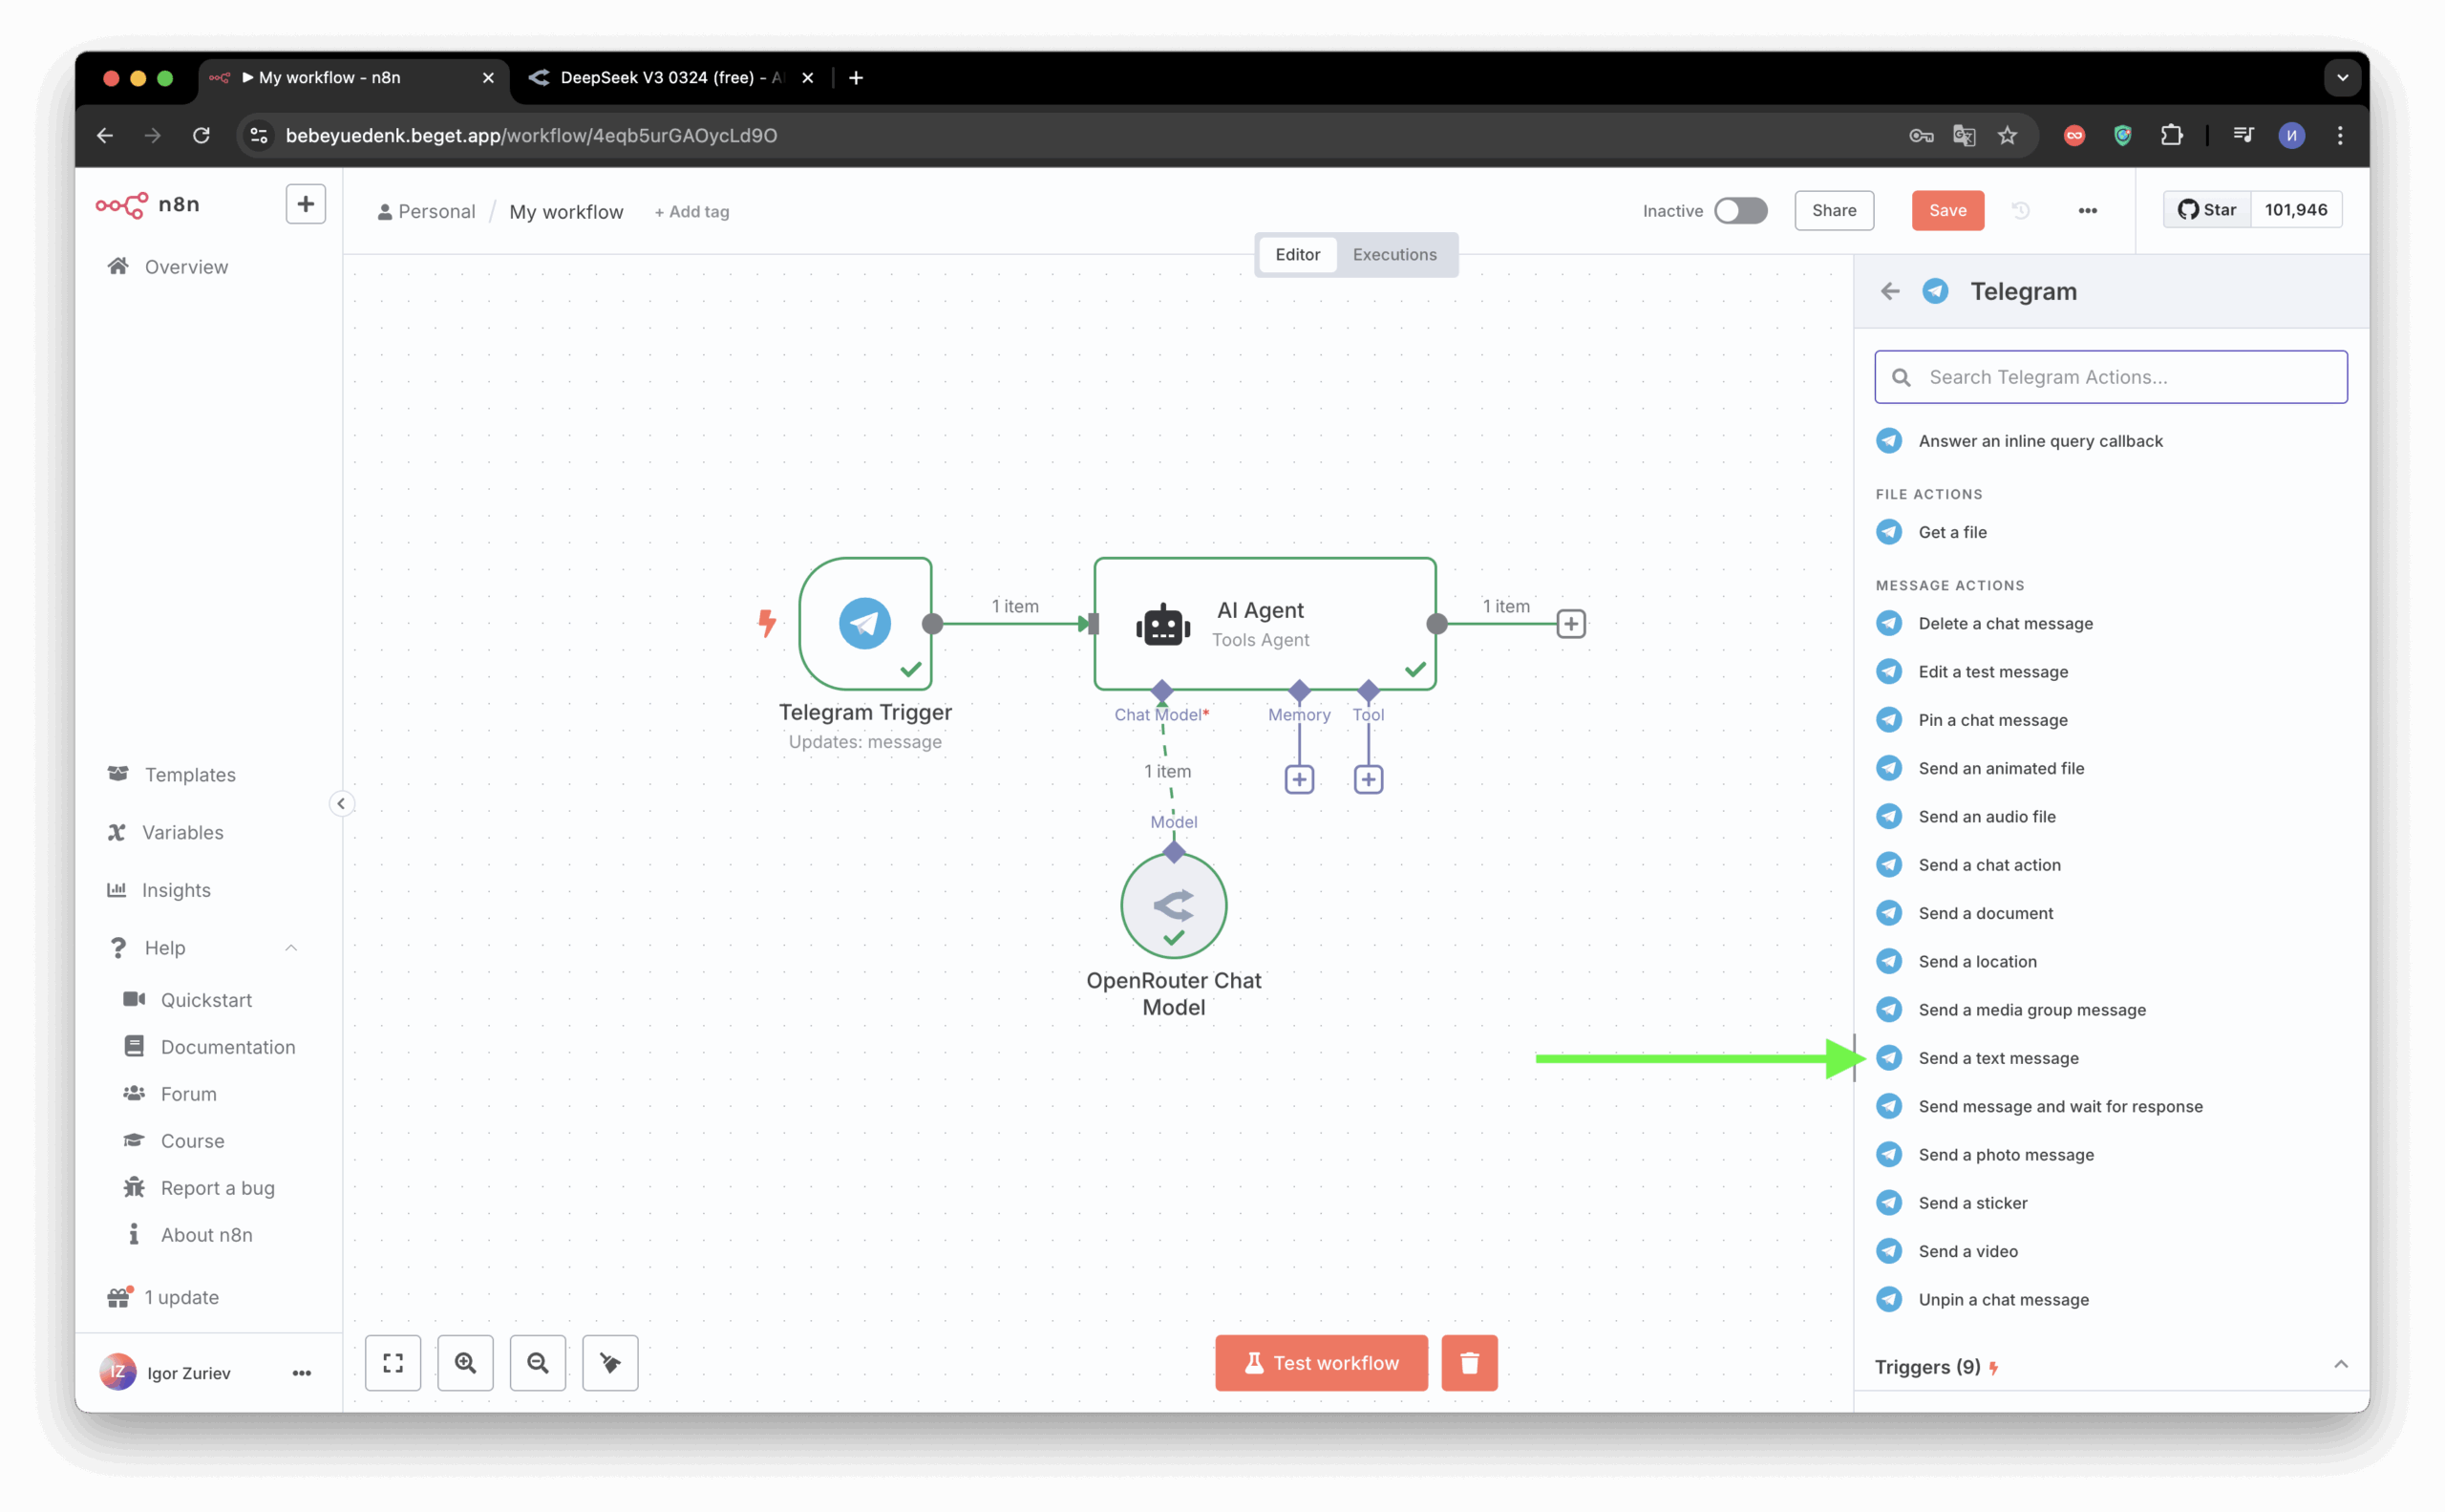
Task: Choose Send a text message action
Action: click(1998, 1058)
